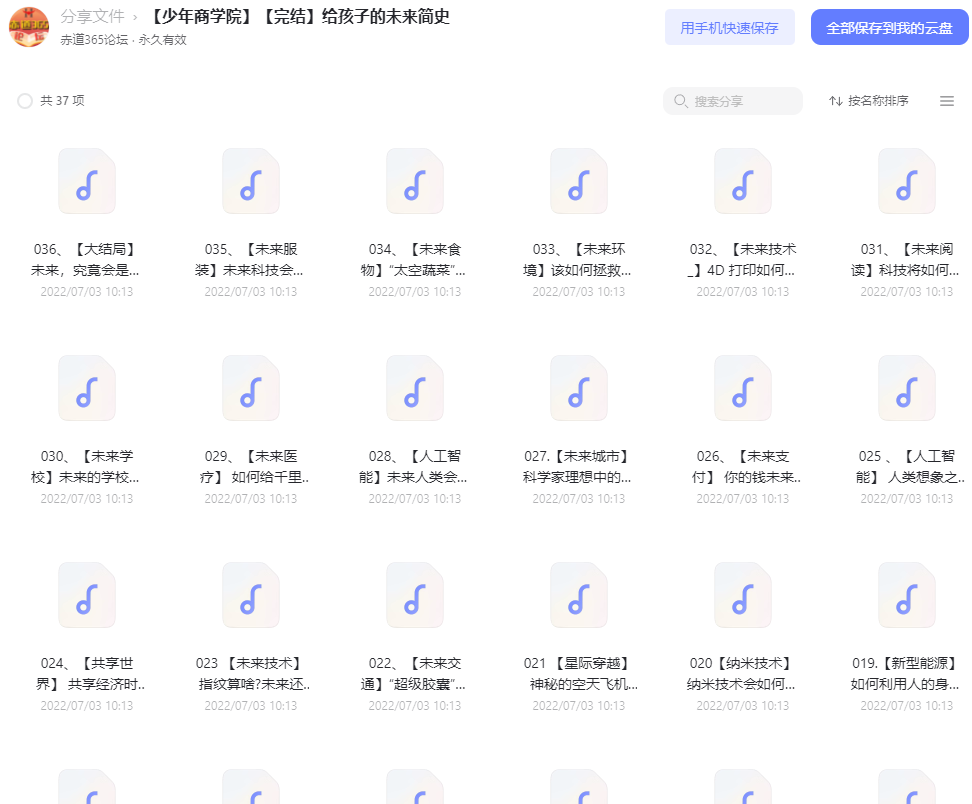Switch view with the list layout icon
This screenshot has height=804, width=972.
click(x=947, y=101)
